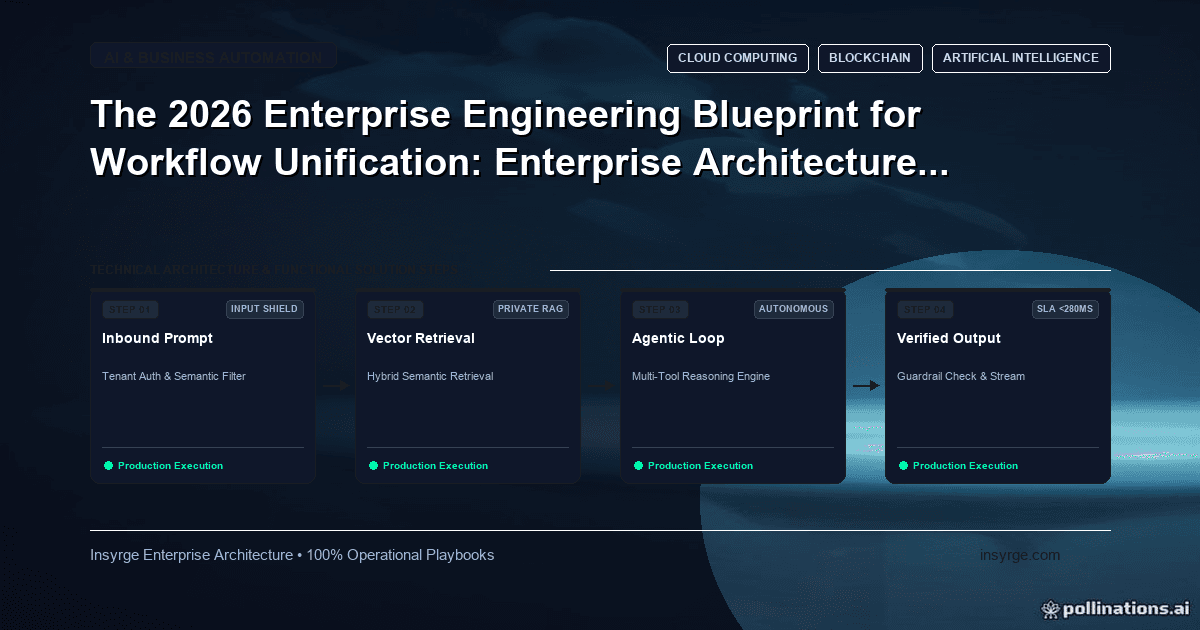Select the BLOCKCHAIN tag

tap(870, 58)
